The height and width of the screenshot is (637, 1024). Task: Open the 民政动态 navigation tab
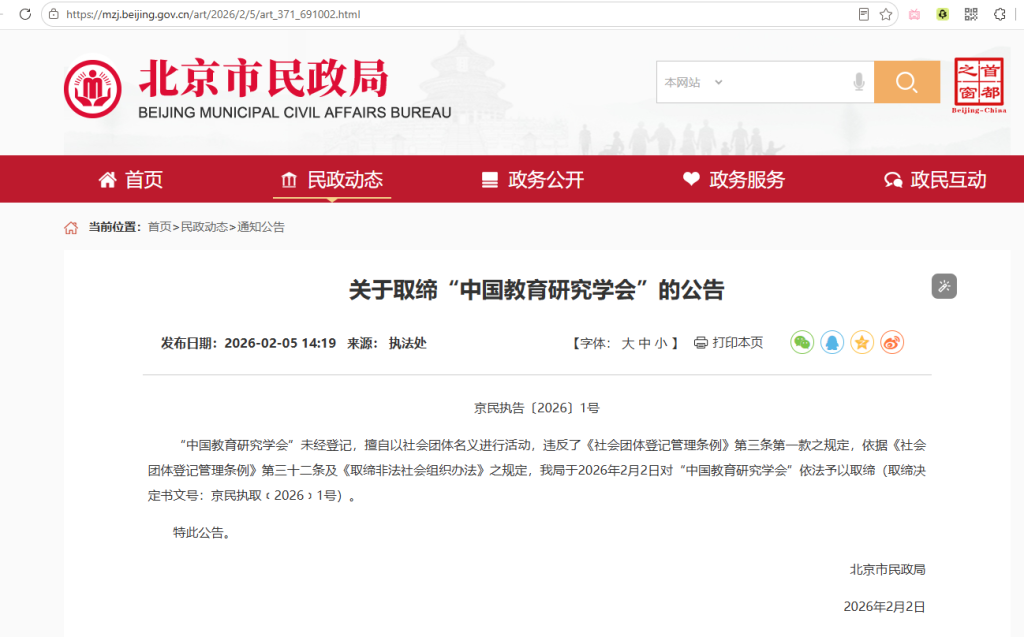(332, 180)
